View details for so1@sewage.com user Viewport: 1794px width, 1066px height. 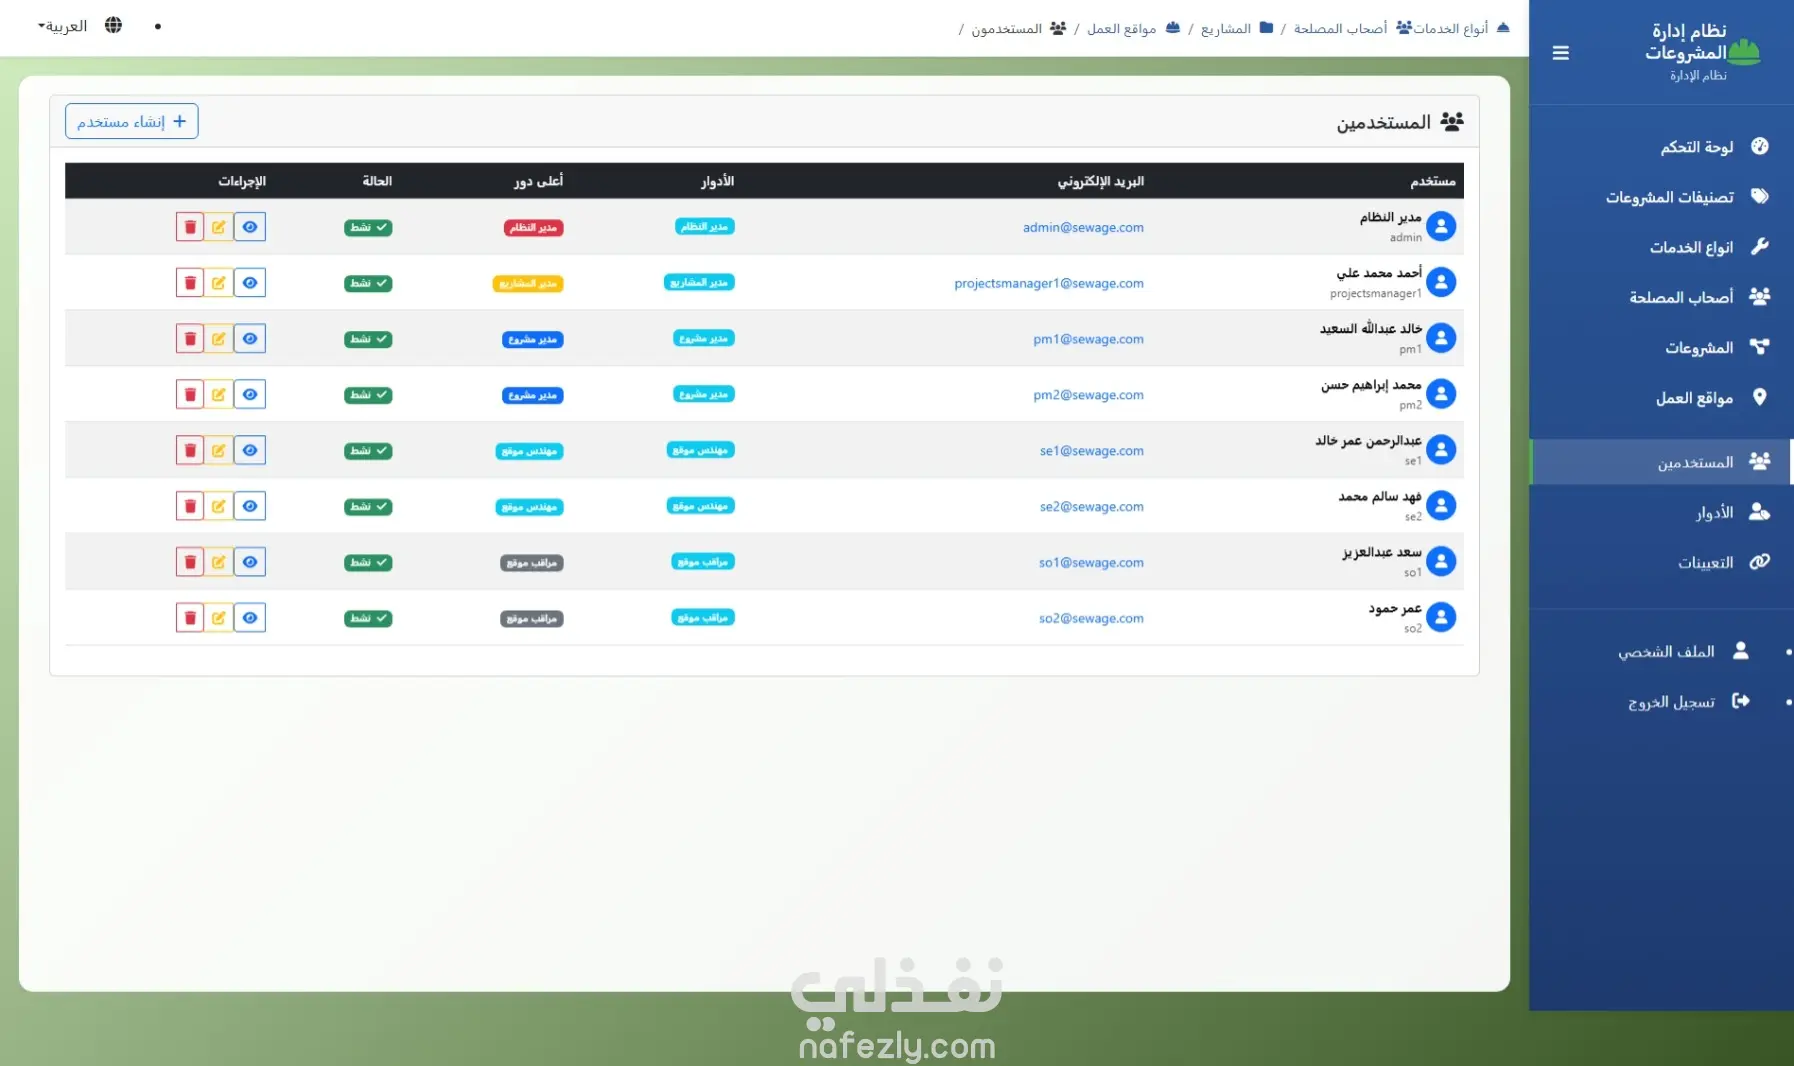coord(250,562)
